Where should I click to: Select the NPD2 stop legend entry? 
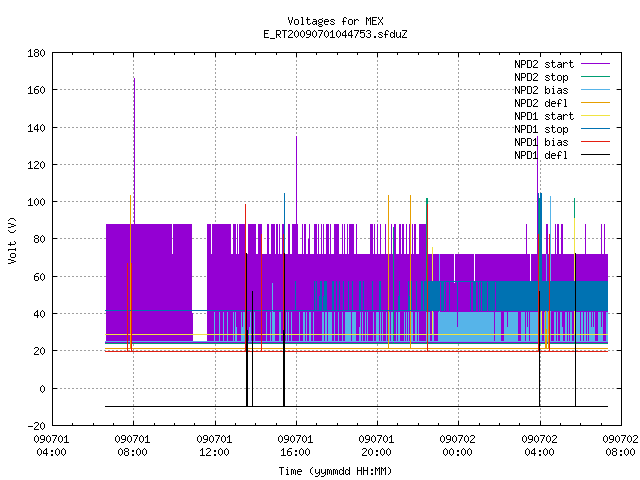click(x=541, y=77)
